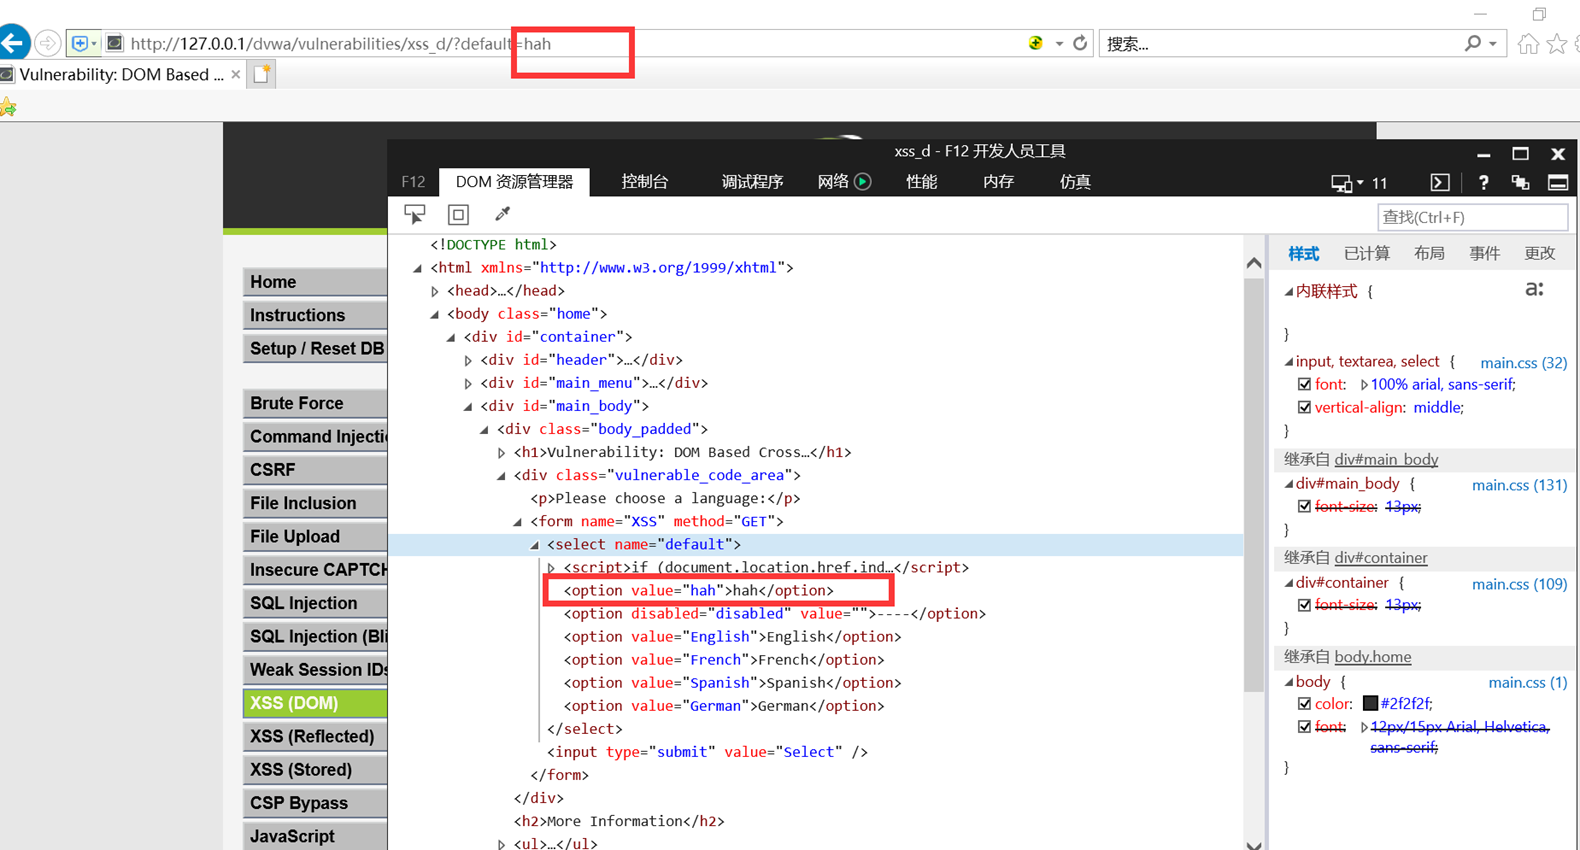Select the option value English line

tap(732, 637)
